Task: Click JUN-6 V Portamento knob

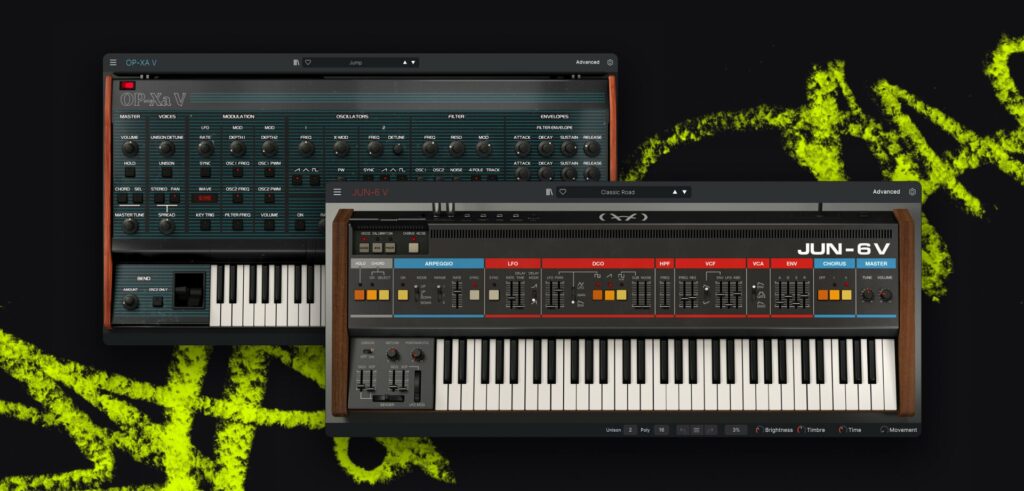Action: [417, 355]
